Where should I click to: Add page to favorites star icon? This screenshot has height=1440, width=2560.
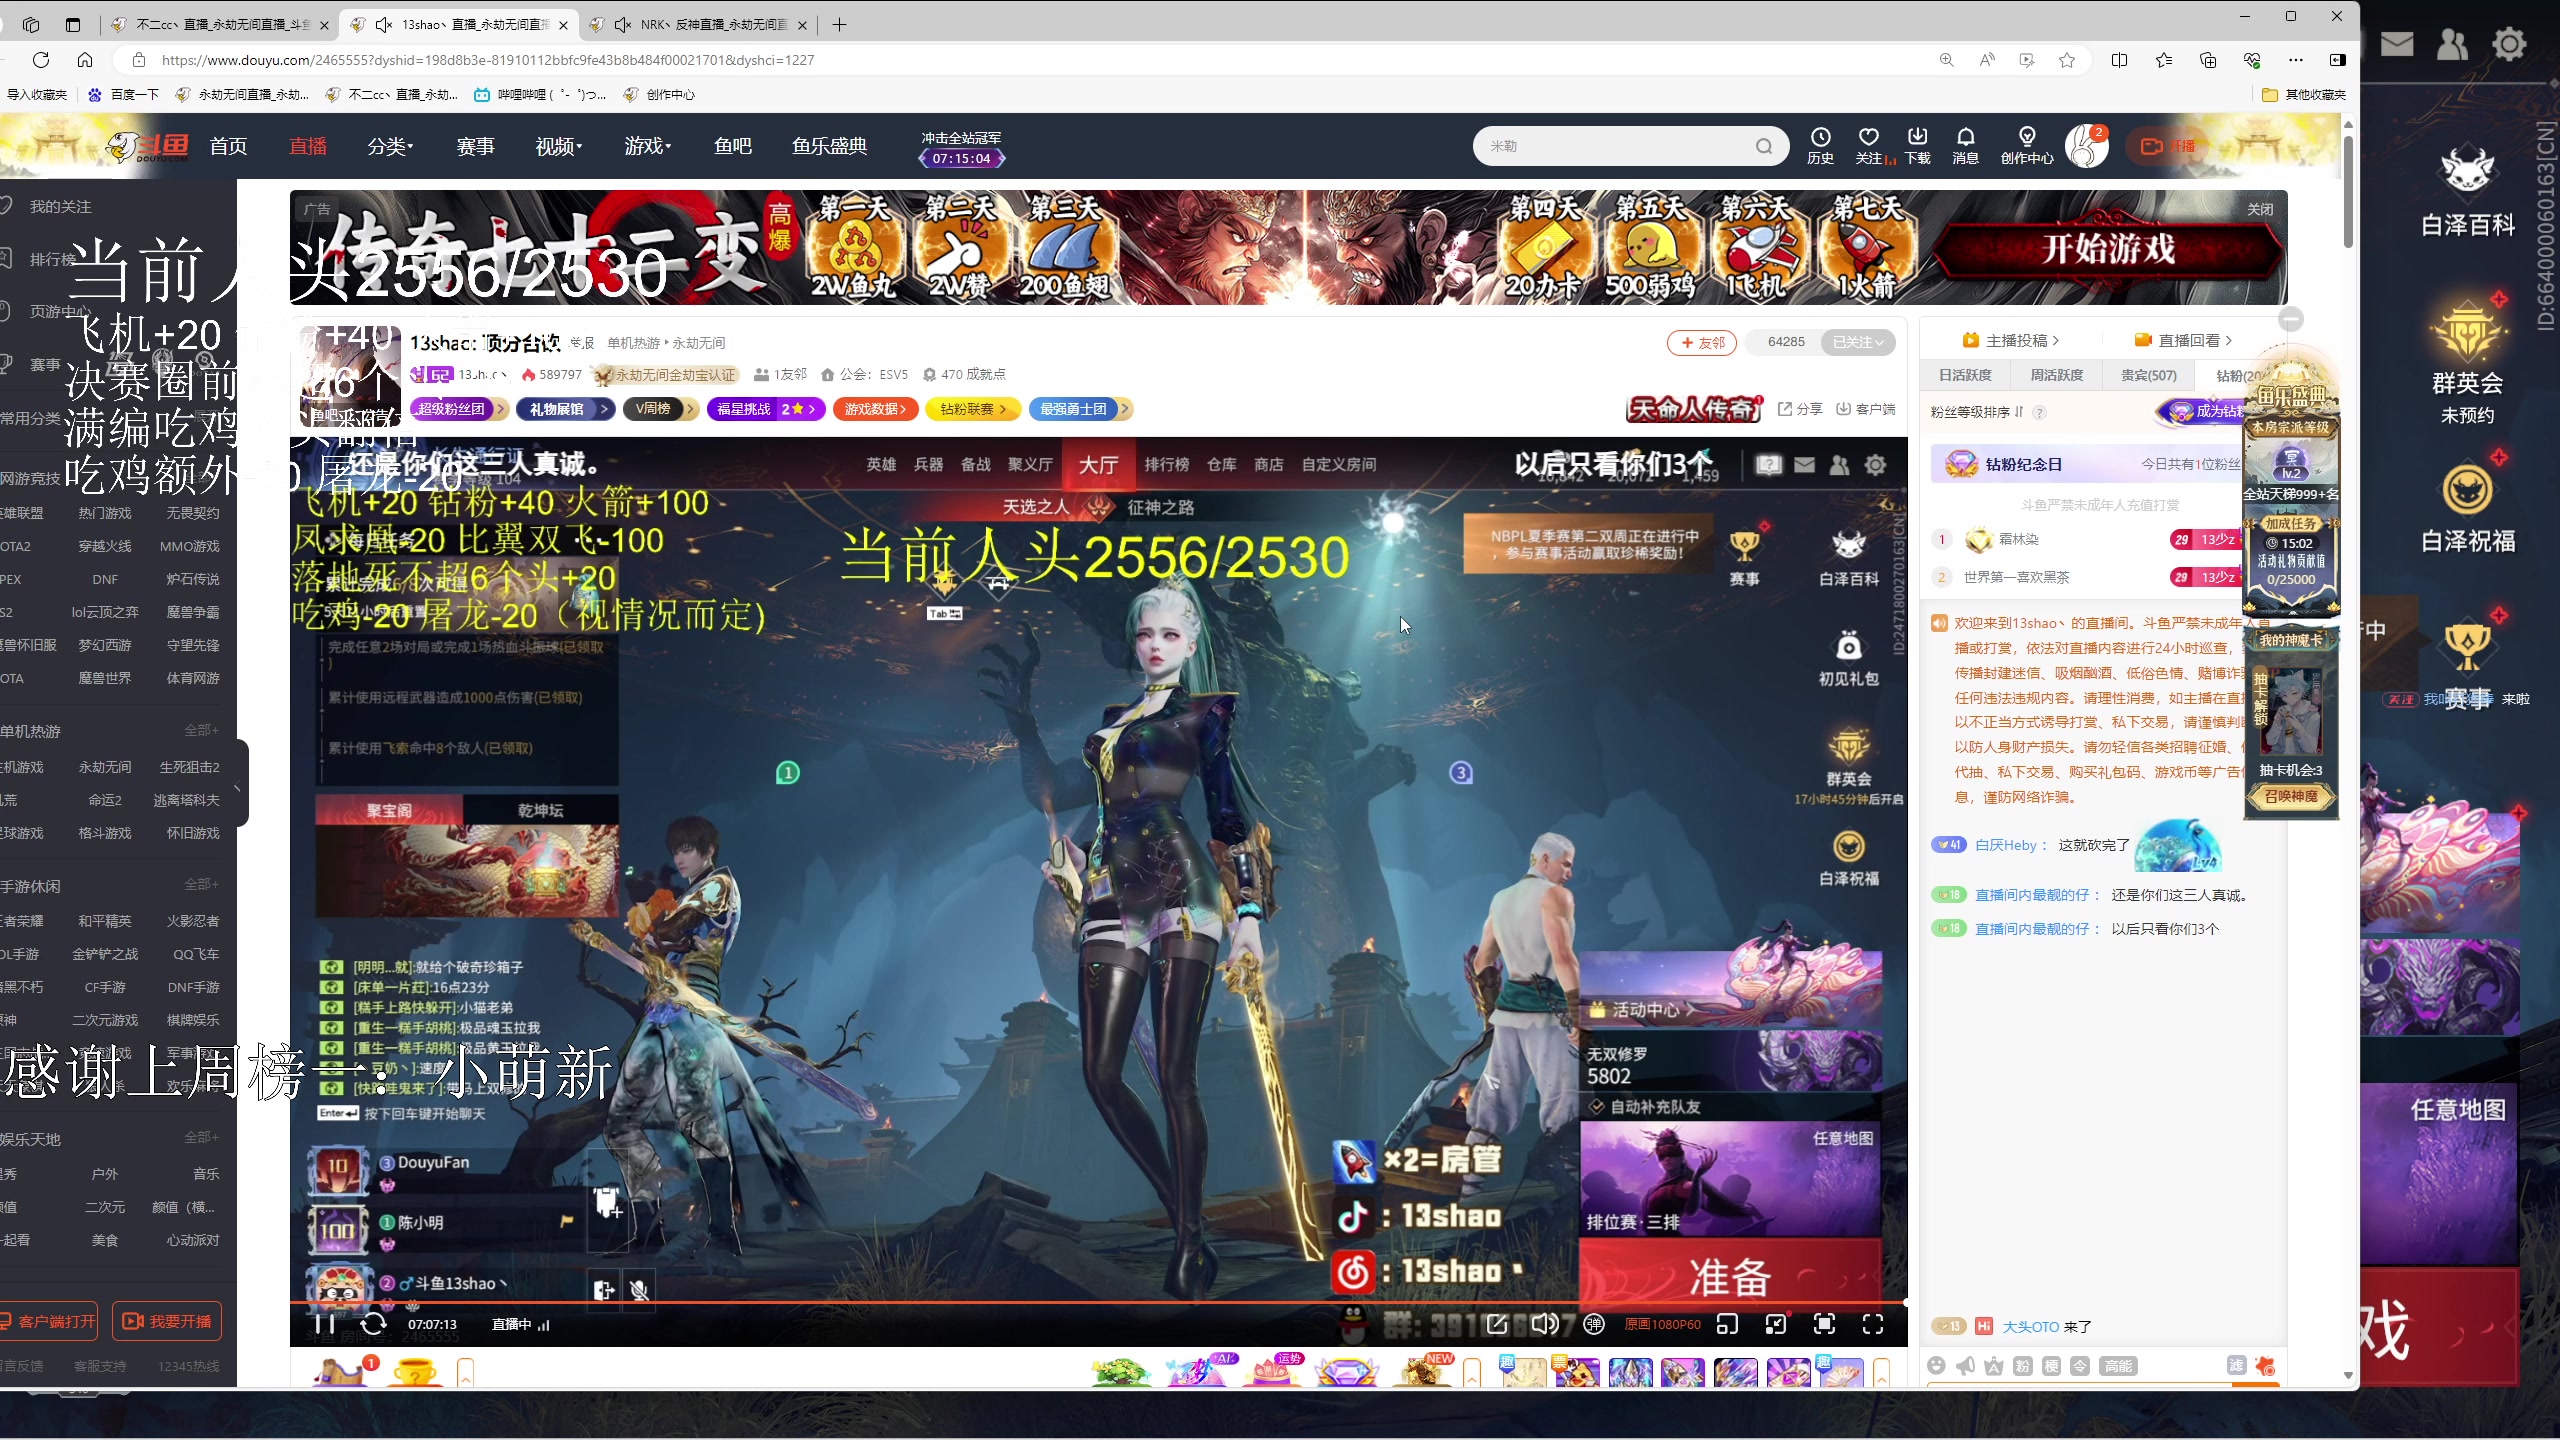click(2067, 60)
